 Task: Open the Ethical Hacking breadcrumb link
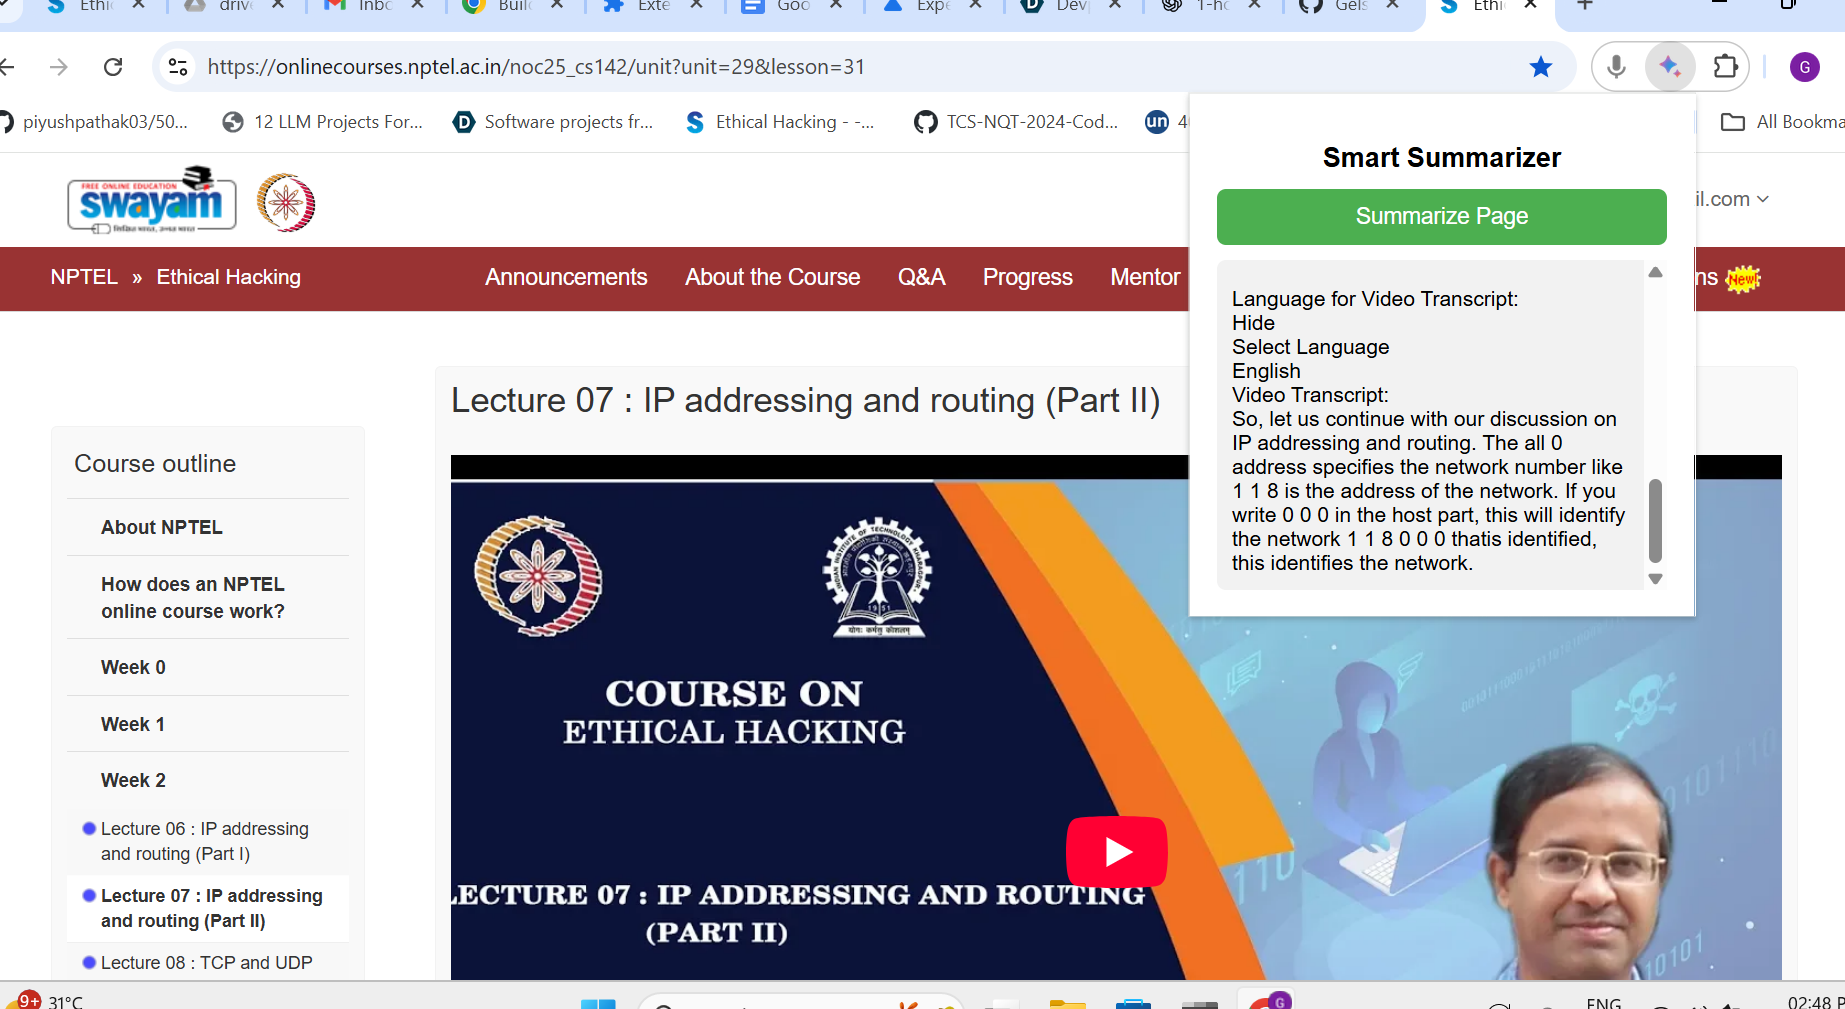click(x=228, y=277)
